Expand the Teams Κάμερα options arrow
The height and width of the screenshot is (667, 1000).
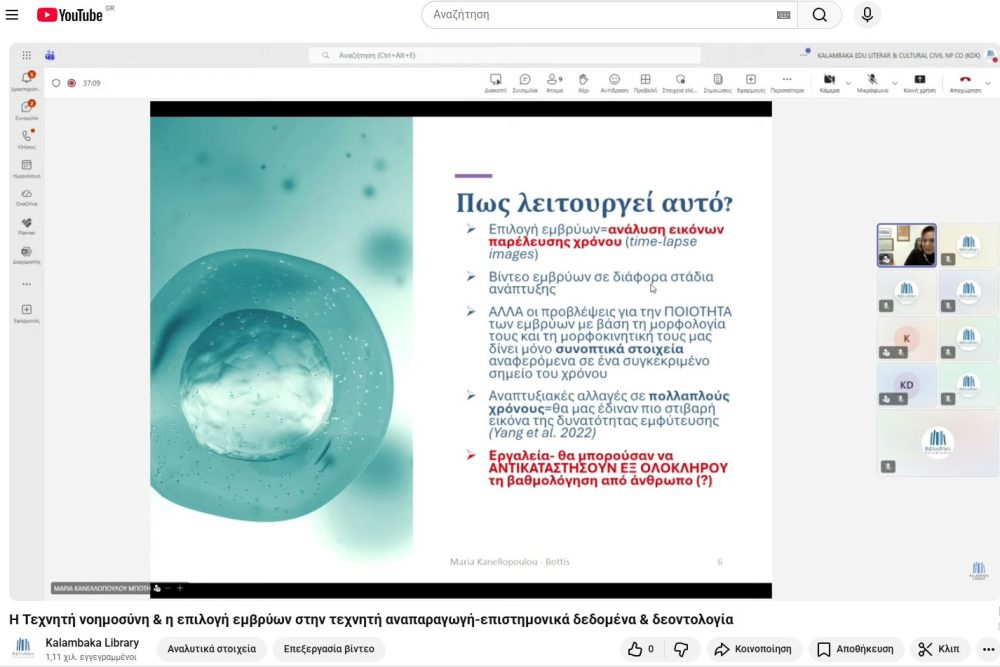[x=849, y=81]
